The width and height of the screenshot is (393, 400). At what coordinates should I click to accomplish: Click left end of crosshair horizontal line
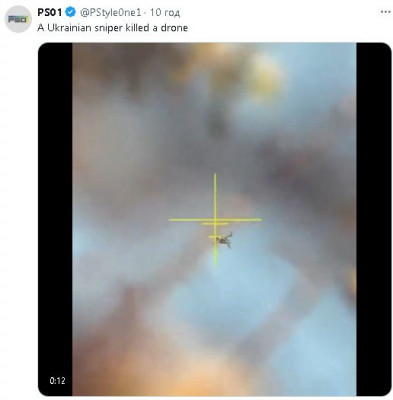pos(171,220)
